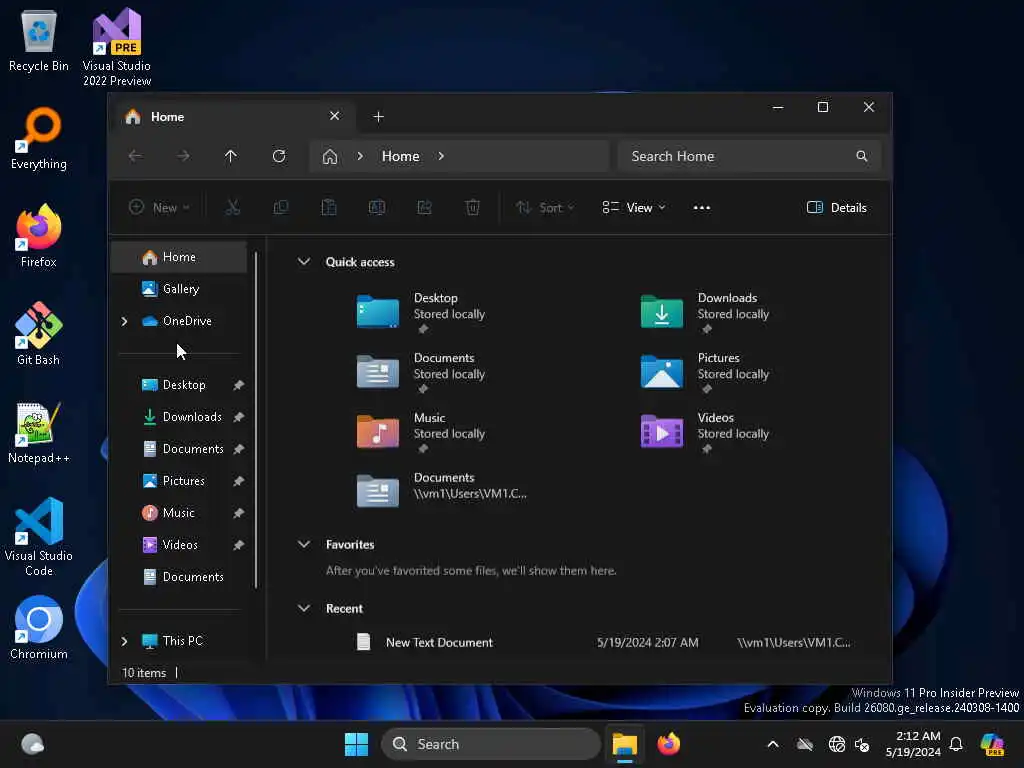This screenshot has height=768, width=1024.
Task: Open the Music folder in Quick access
Action: (421, 432)
